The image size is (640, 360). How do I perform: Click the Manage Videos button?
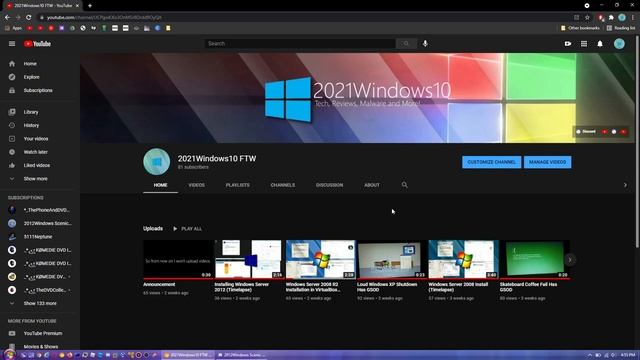click(547, 162)
